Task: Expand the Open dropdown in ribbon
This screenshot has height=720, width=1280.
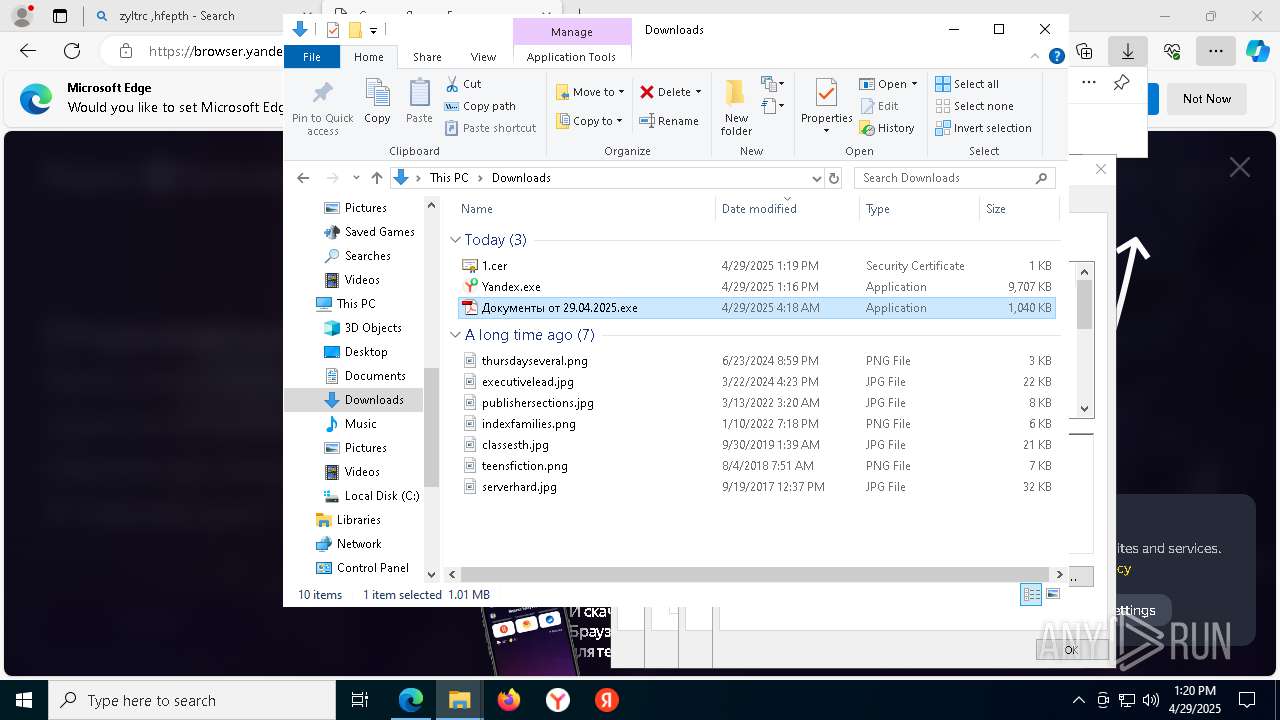Action: tap(888, 84)
